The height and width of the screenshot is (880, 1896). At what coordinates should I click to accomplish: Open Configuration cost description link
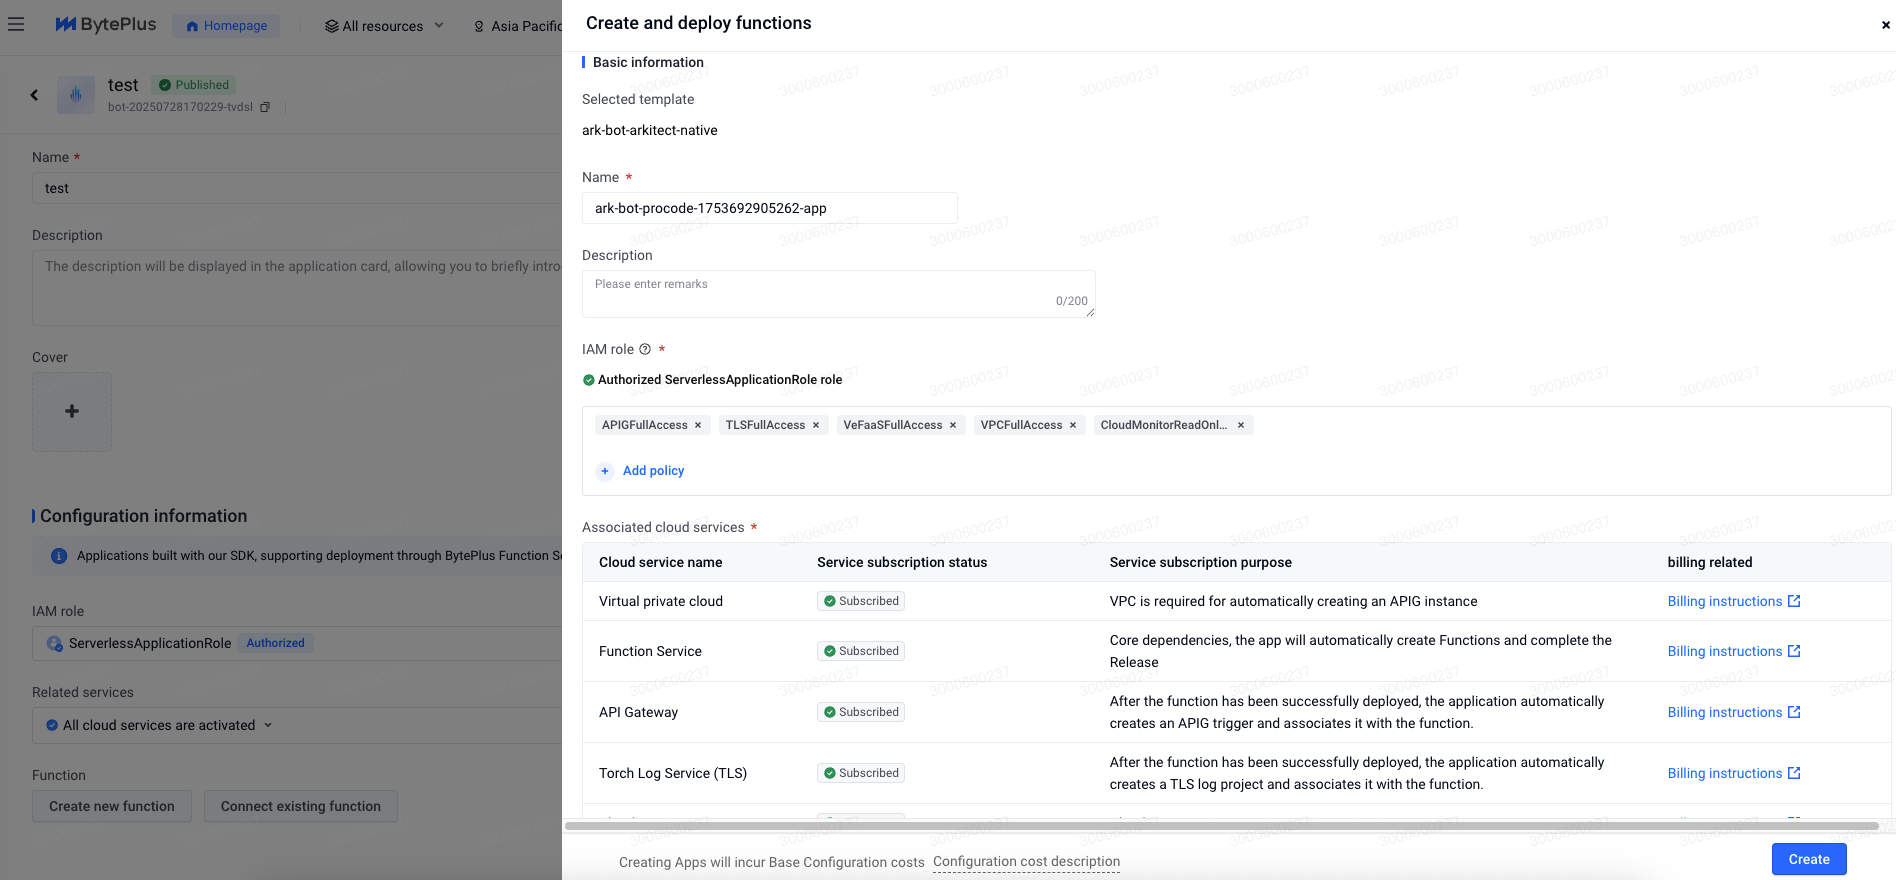[x=1026, y=862]
